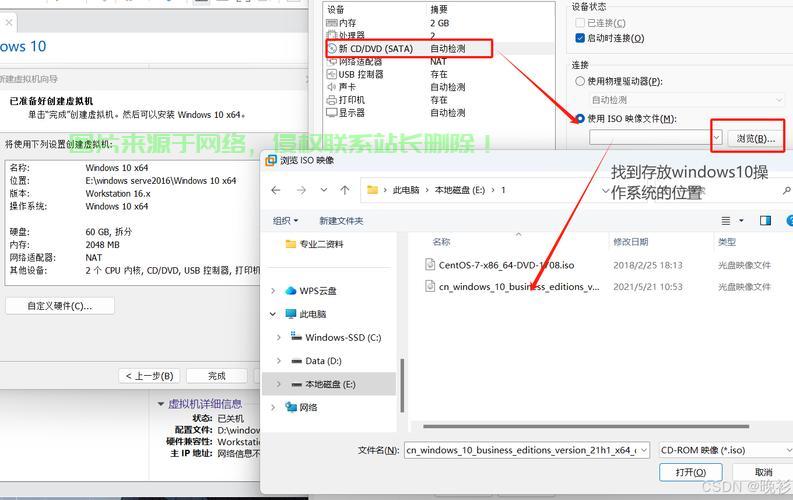The height and width of the screenshot is (500, 793).
Task: Open recent locations chevron in file dialog
Action: pos(324,190)
